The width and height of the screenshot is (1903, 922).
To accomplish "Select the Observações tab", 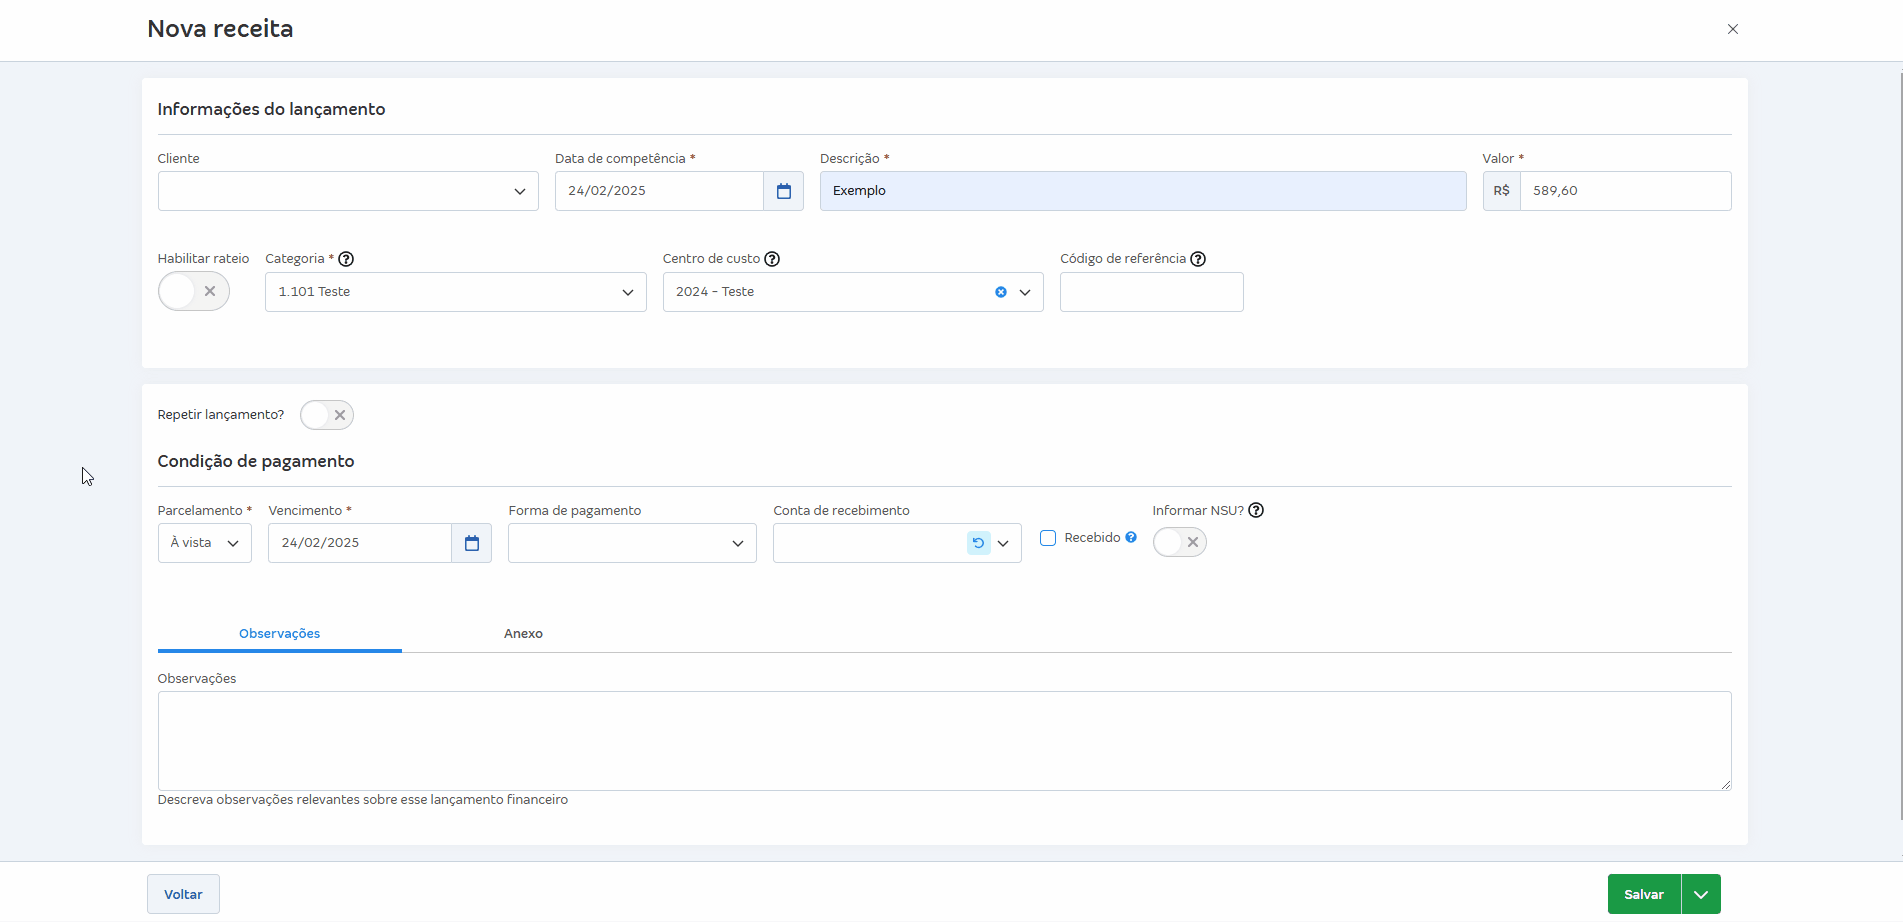I will [279, 634].
